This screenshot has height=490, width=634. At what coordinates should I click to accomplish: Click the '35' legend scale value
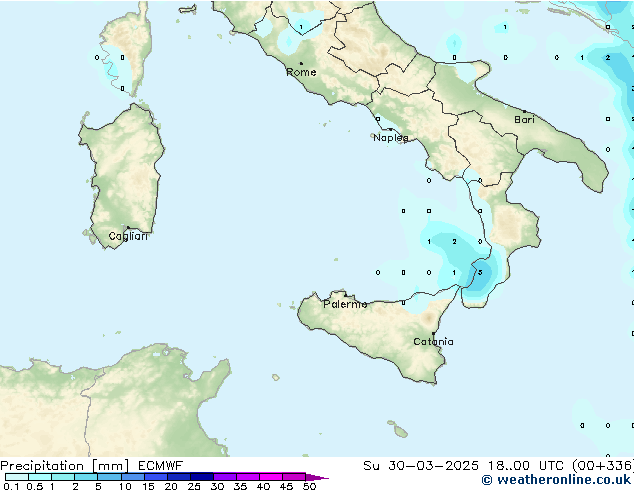(240, 486)
